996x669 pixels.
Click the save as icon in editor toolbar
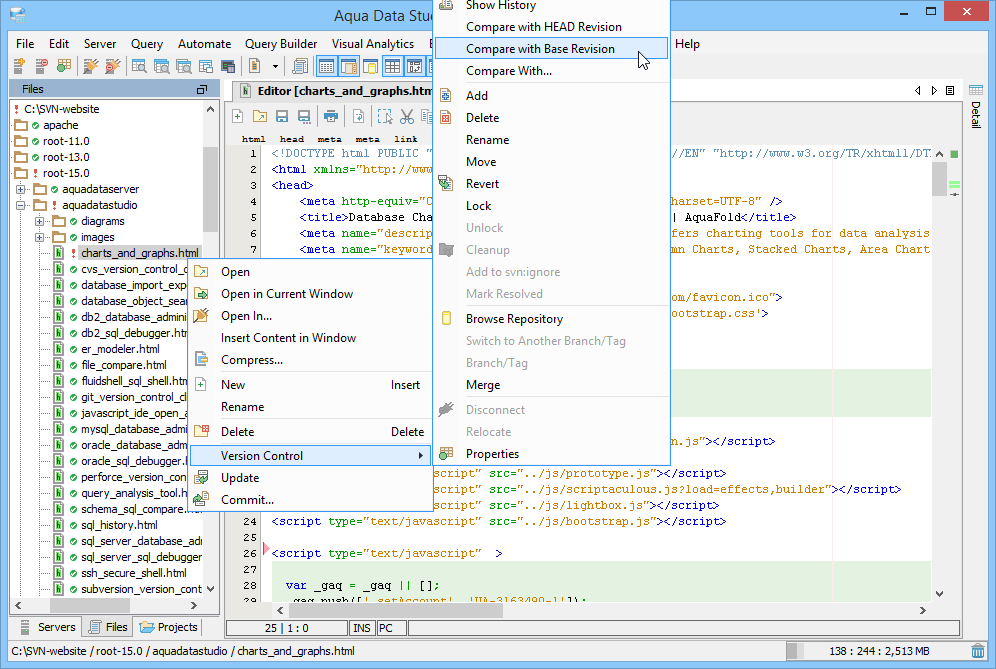click(x=304, y=116)
